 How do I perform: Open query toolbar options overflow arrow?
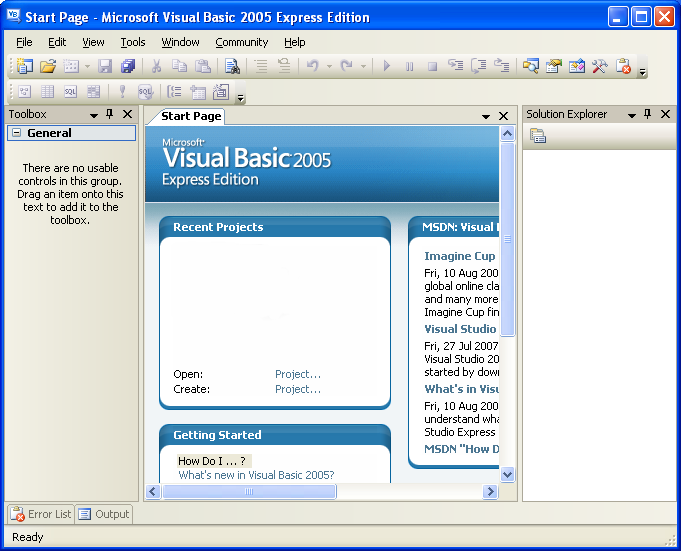[241, 98]
